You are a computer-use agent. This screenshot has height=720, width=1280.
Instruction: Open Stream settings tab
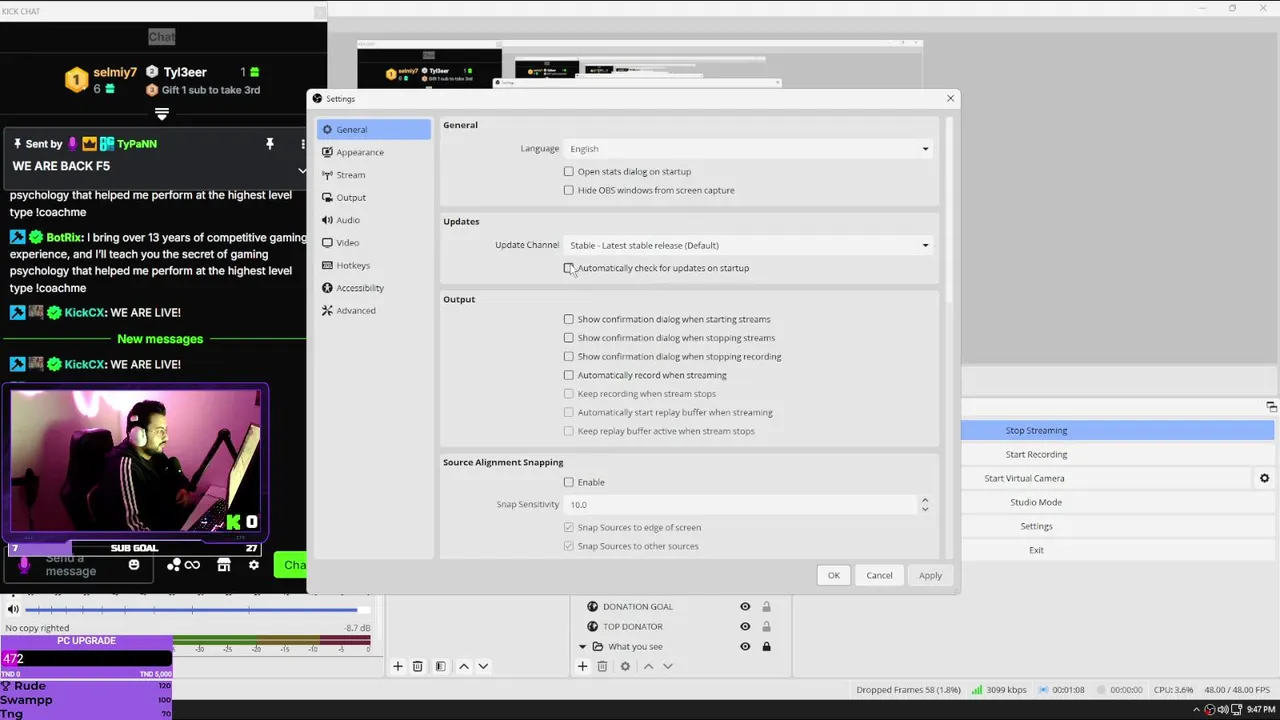374,175
